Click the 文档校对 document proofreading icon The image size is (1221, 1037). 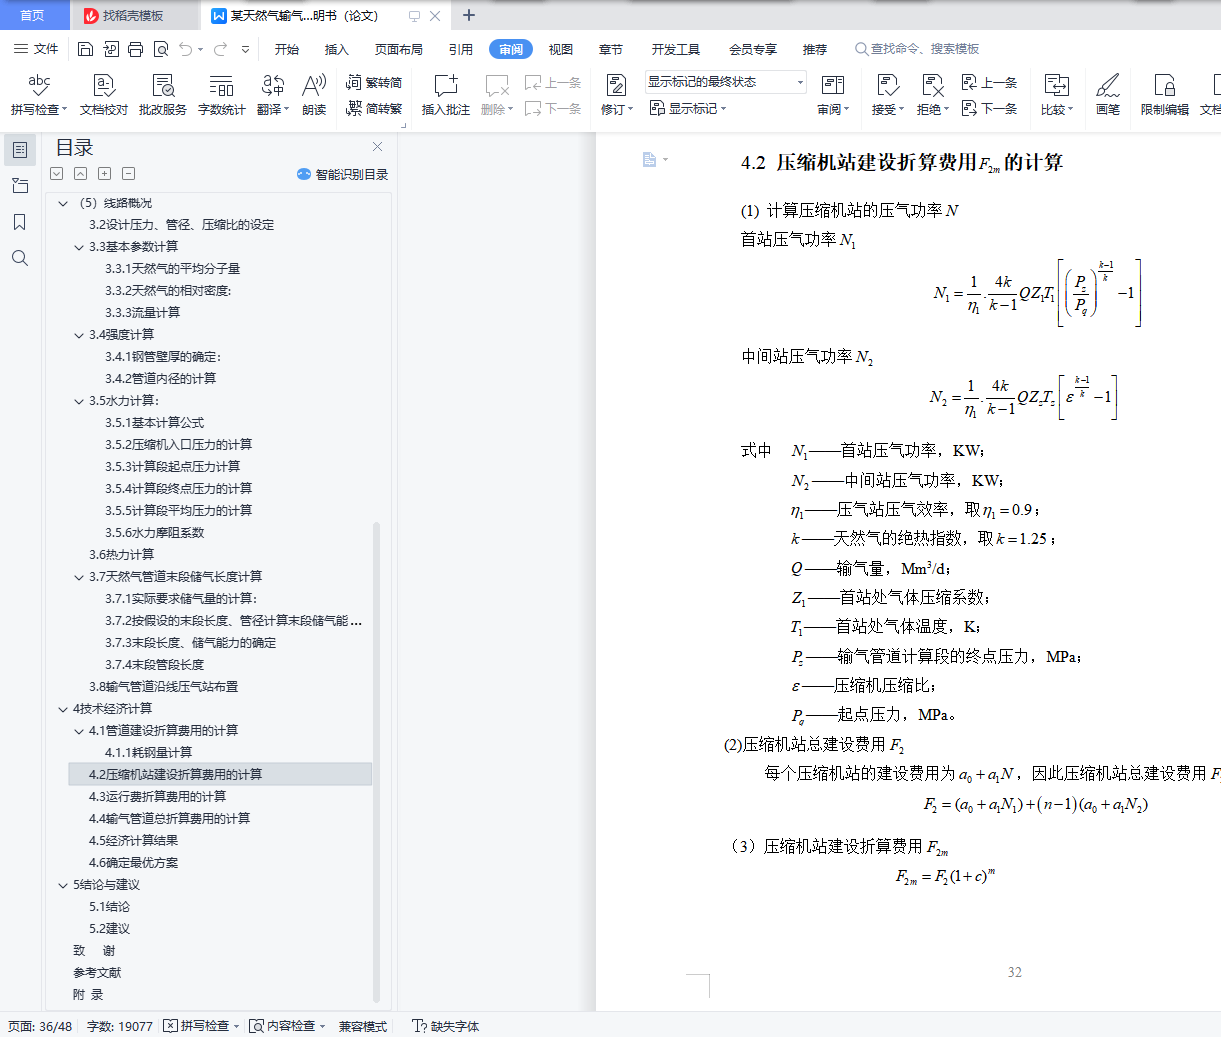[x=104, y=95]
